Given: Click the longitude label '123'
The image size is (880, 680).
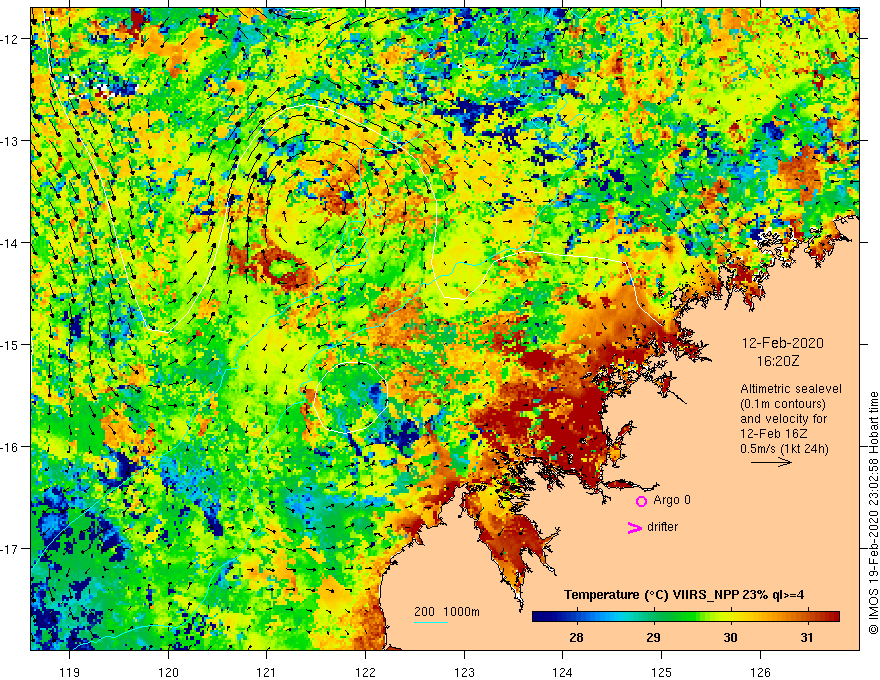Looking at the screenshot, I should click(x=464, y=672).
